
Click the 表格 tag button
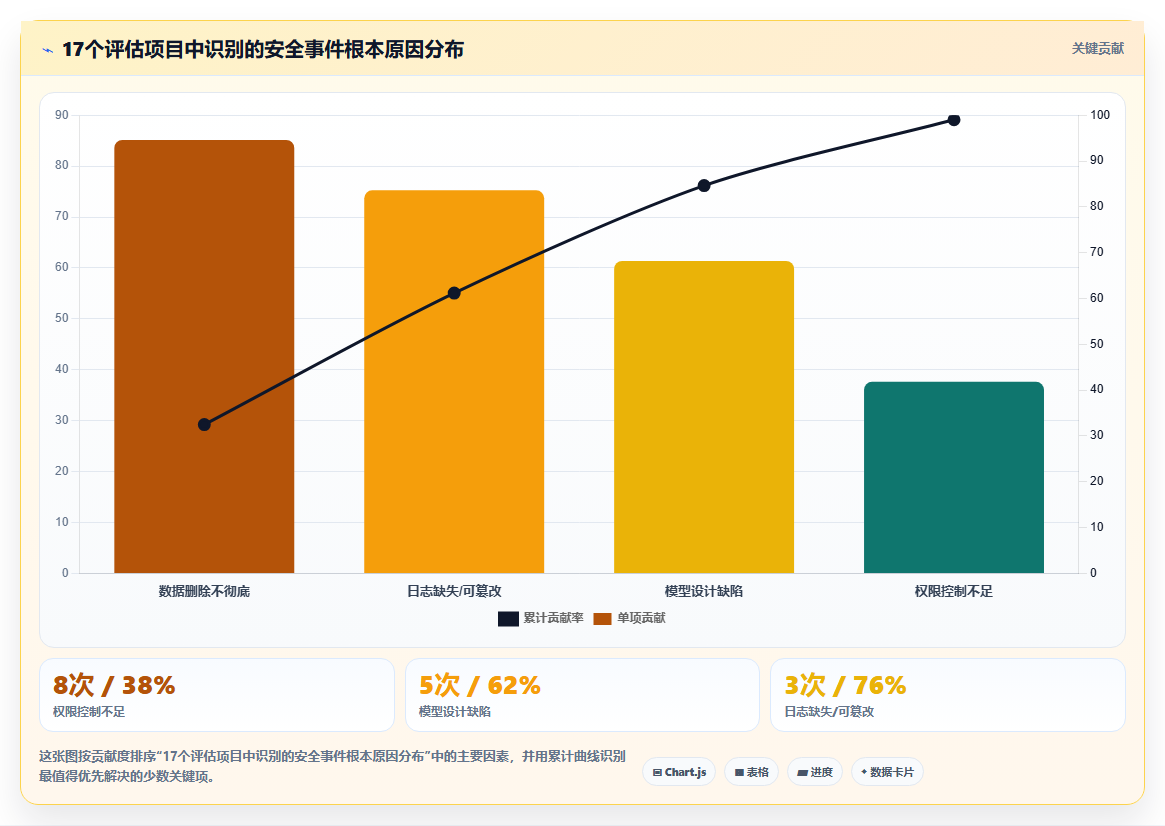[751, 773]
